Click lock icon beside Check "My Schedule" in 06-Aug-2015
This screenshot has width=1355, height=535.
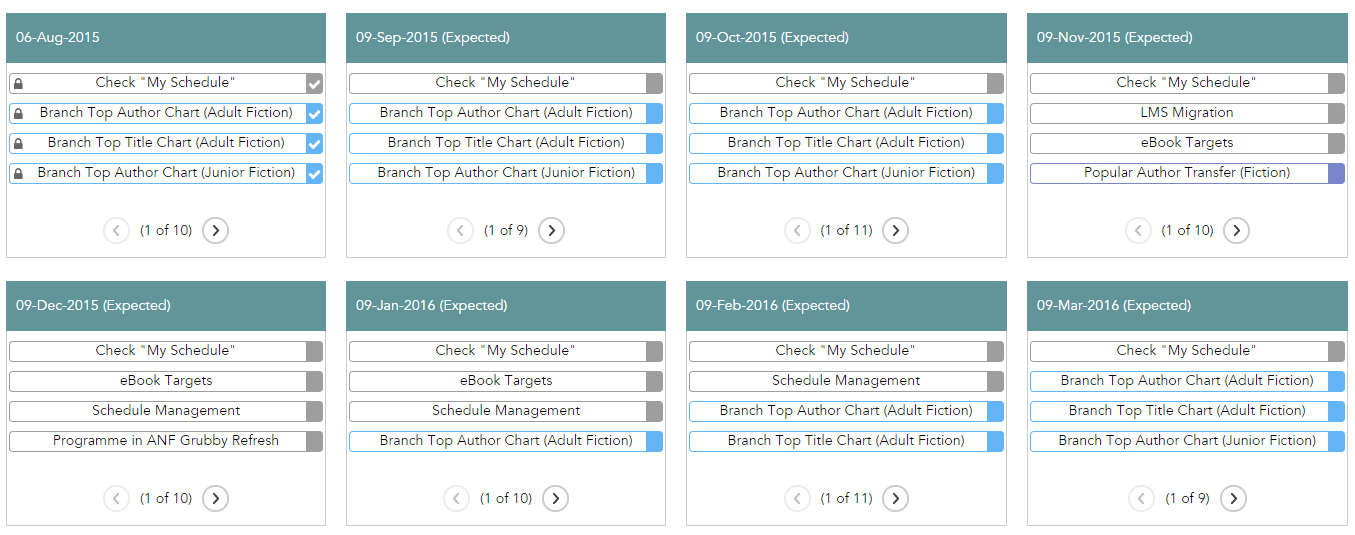click(x=18, y=84)
